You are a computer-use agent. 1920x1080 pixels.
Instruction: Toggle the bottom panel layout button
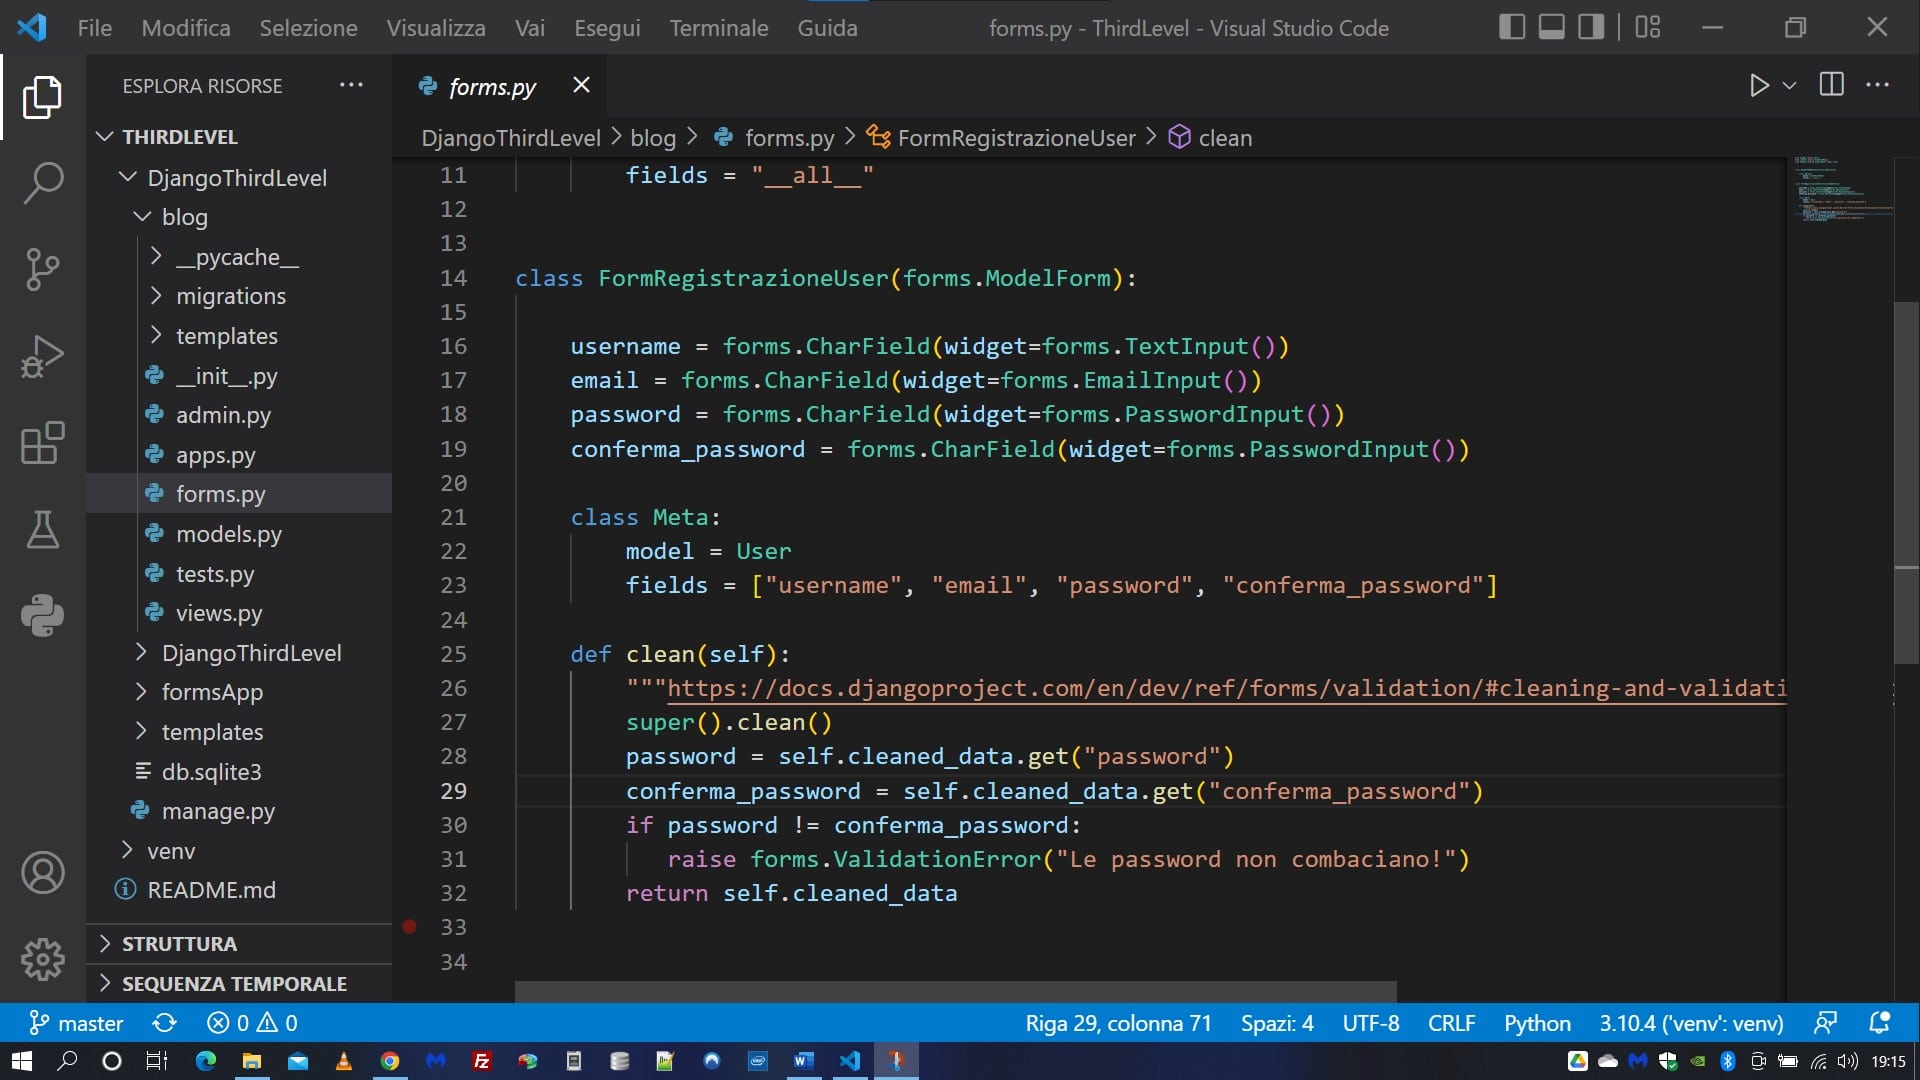tap(1551, 27)
